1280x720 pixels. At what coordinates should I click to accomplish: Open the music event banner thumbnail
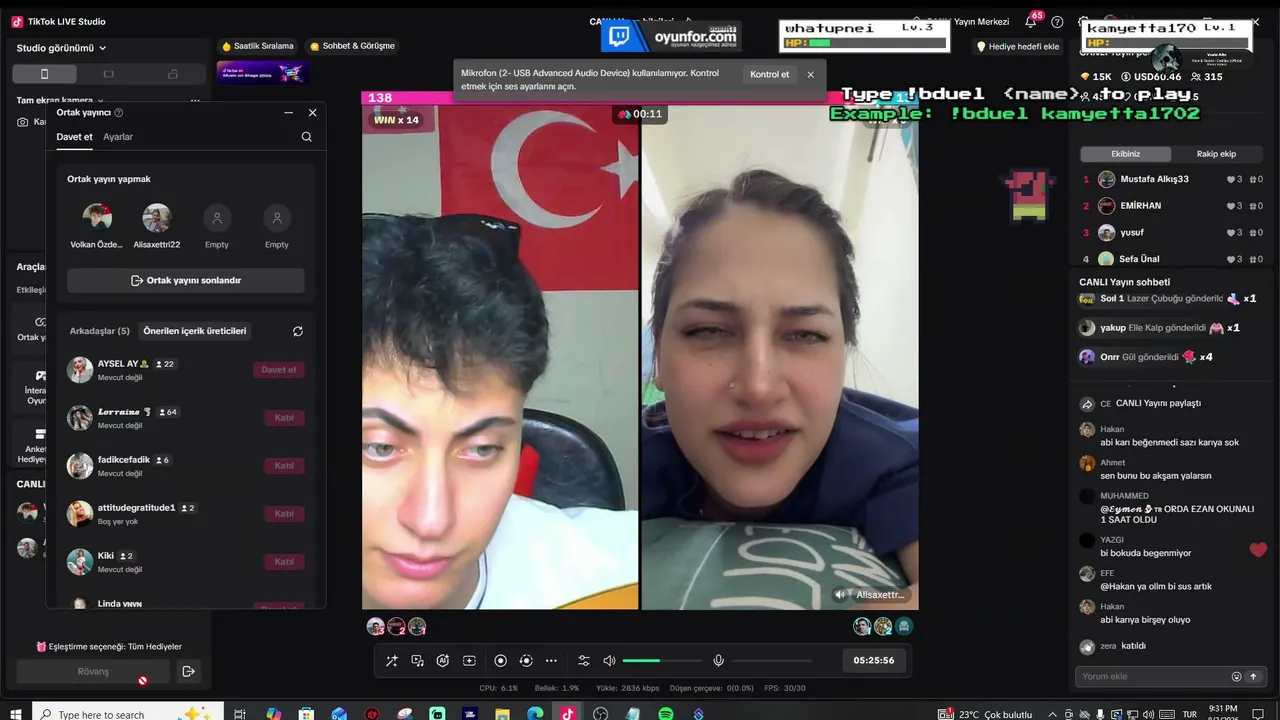[x=263, y=72]
